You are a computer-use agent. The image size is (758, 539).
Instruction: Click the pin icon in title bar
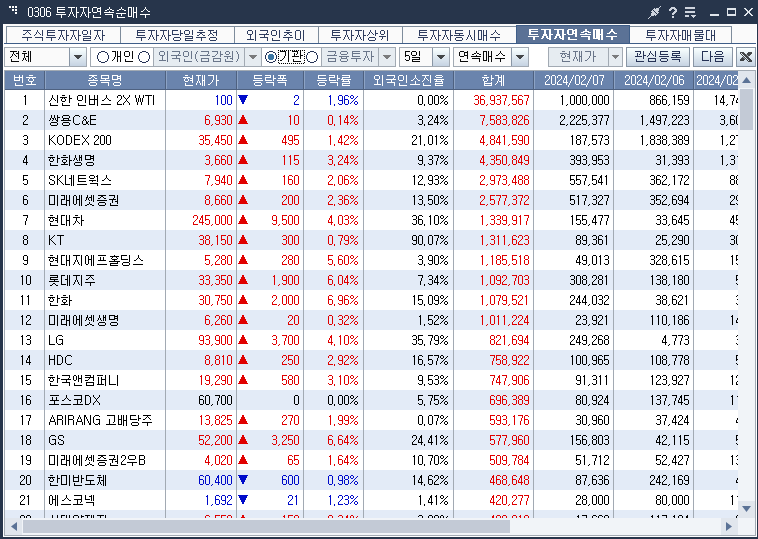tap(655, 13)
